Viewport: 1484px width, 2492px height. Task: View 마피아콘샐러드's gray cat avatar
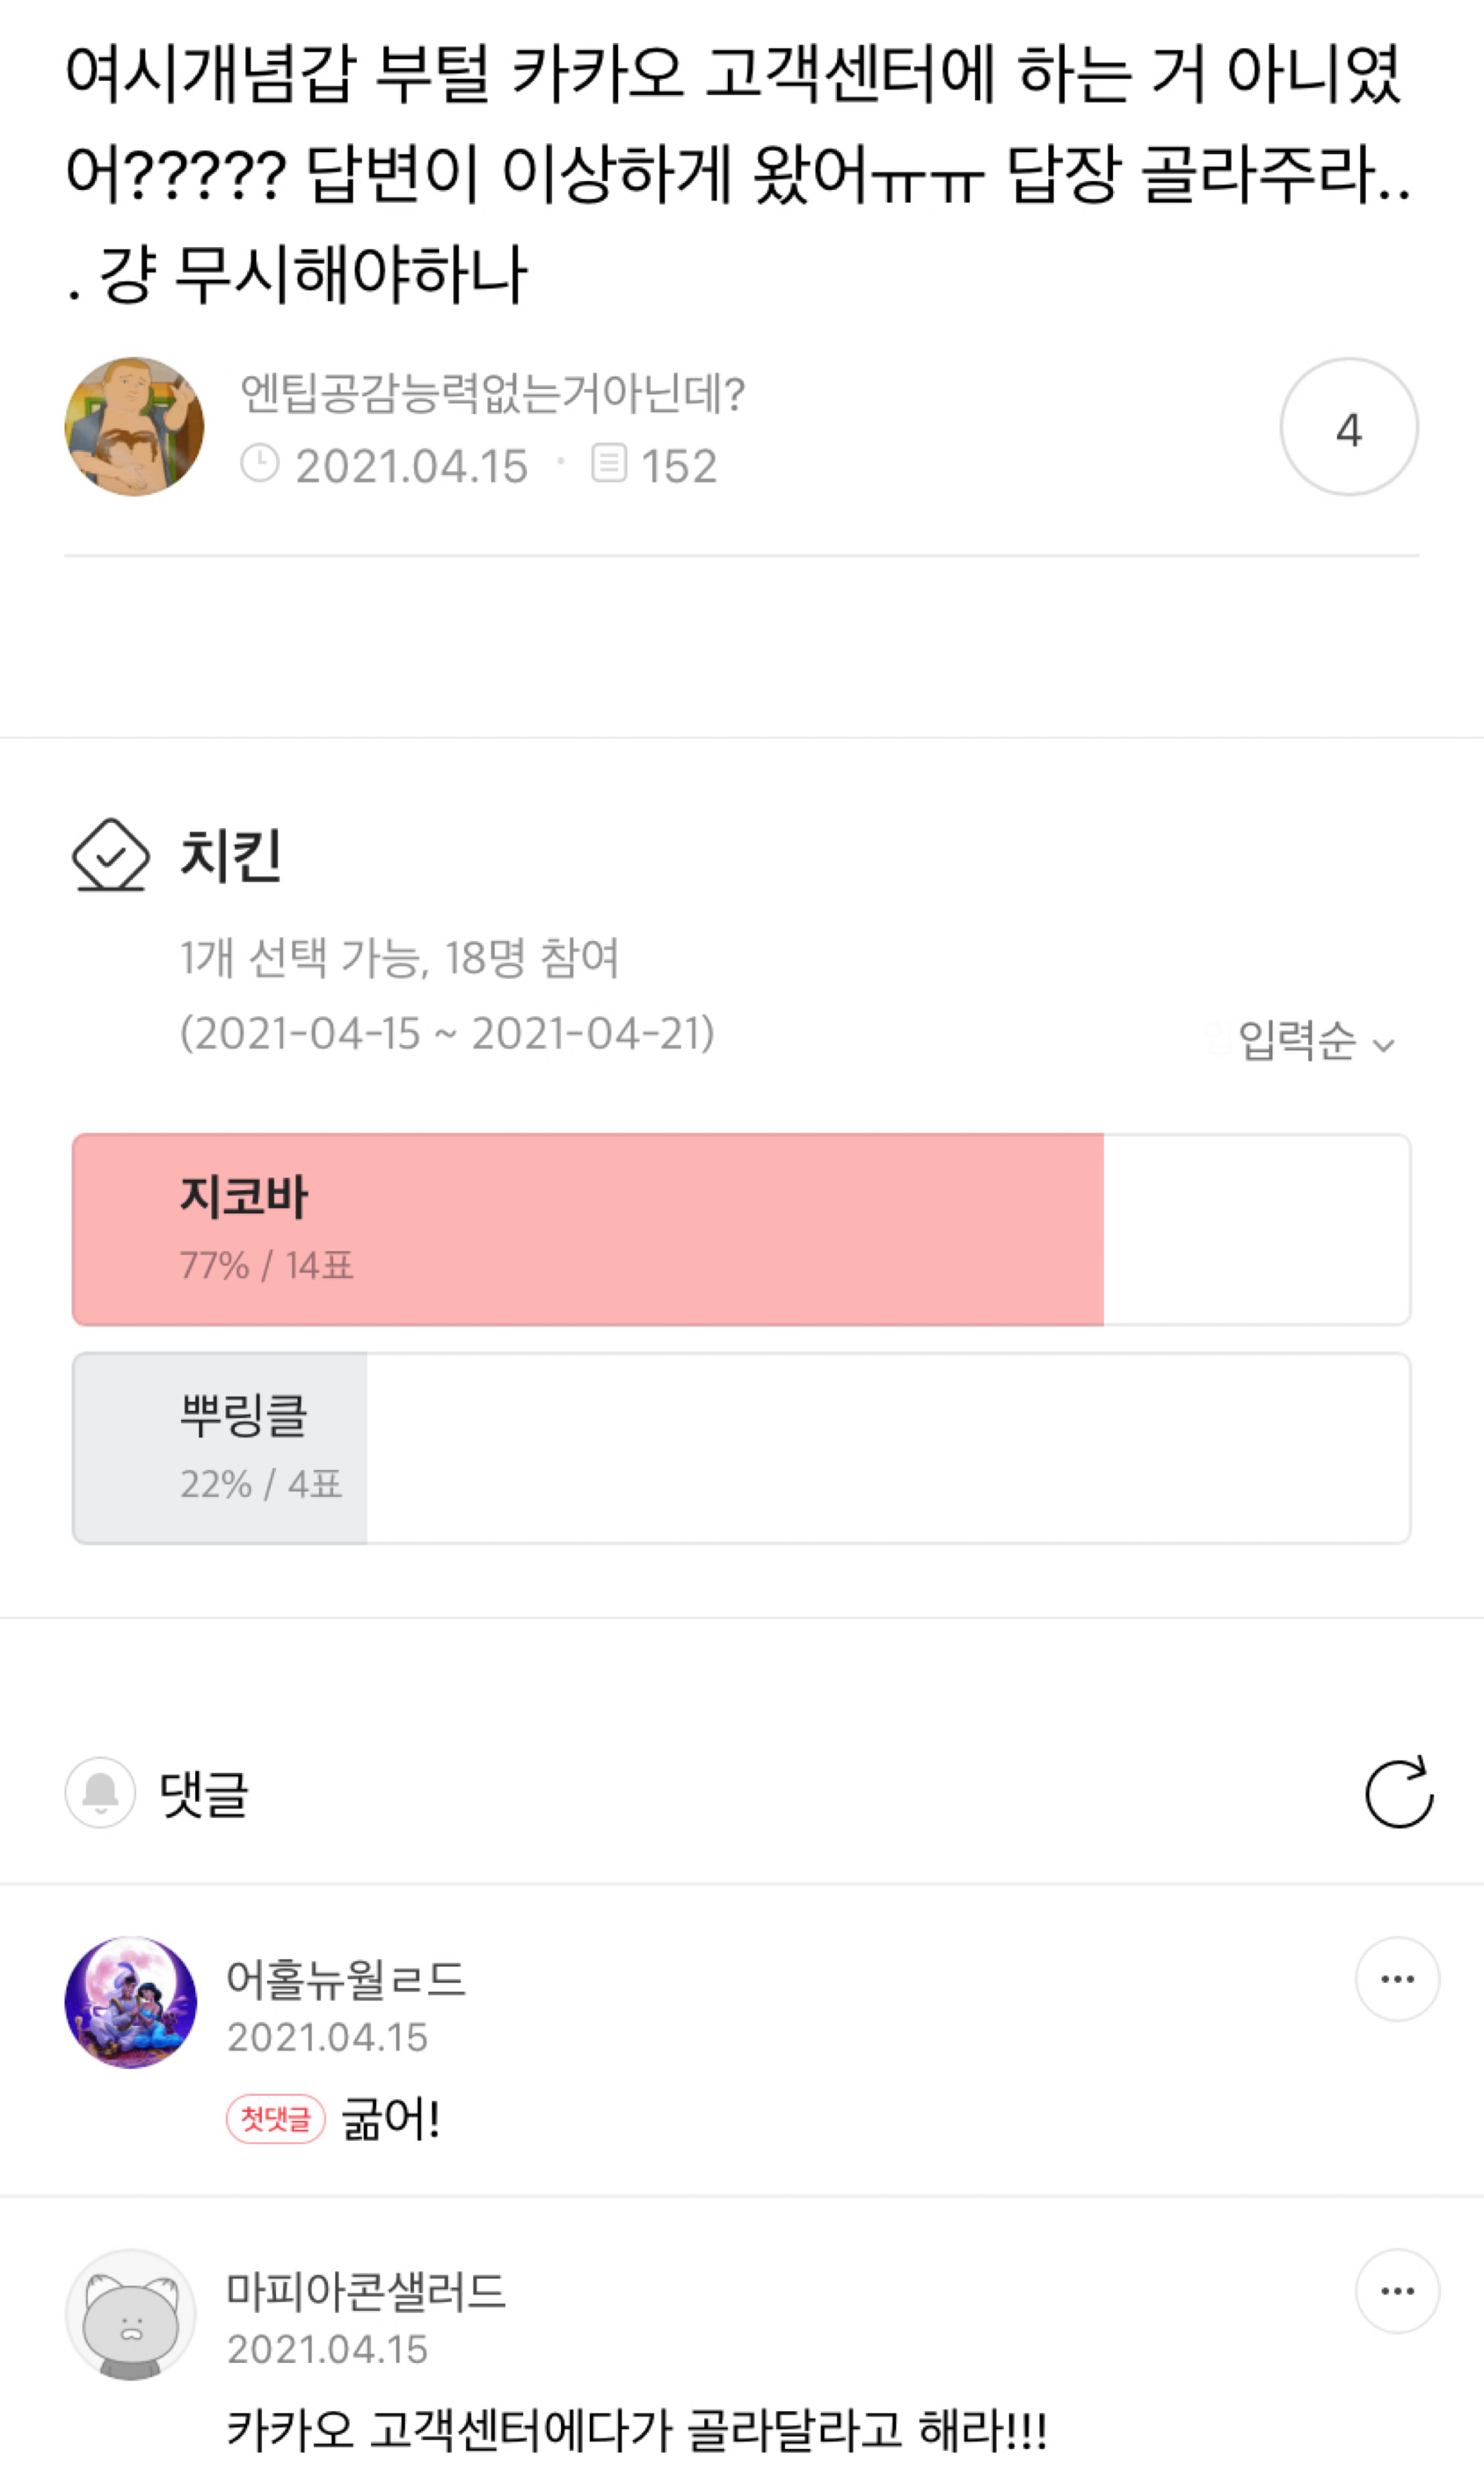click(x=131, y=2315)
